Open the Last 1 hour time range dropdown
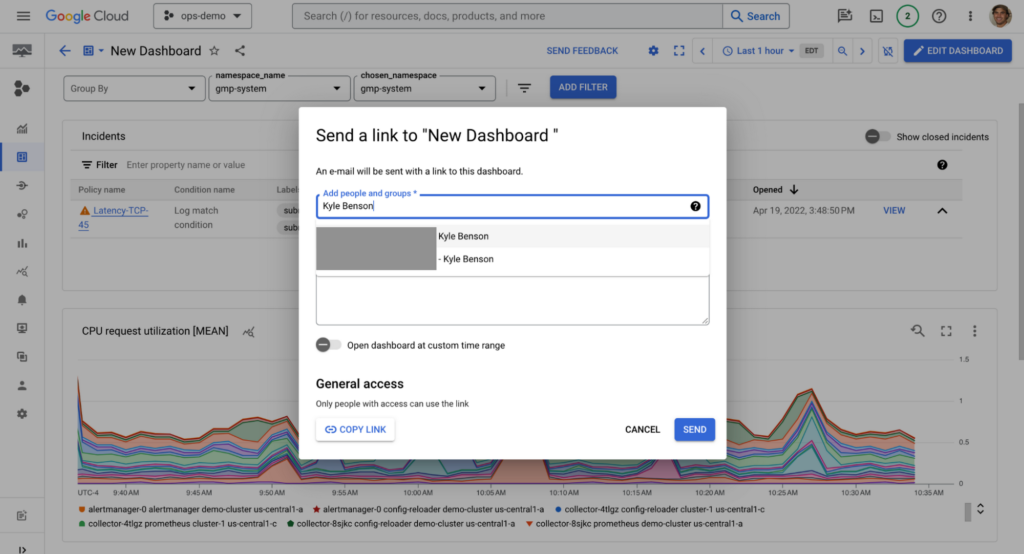This screenshot has height=554, width=1024. click(x=758, y=50)
